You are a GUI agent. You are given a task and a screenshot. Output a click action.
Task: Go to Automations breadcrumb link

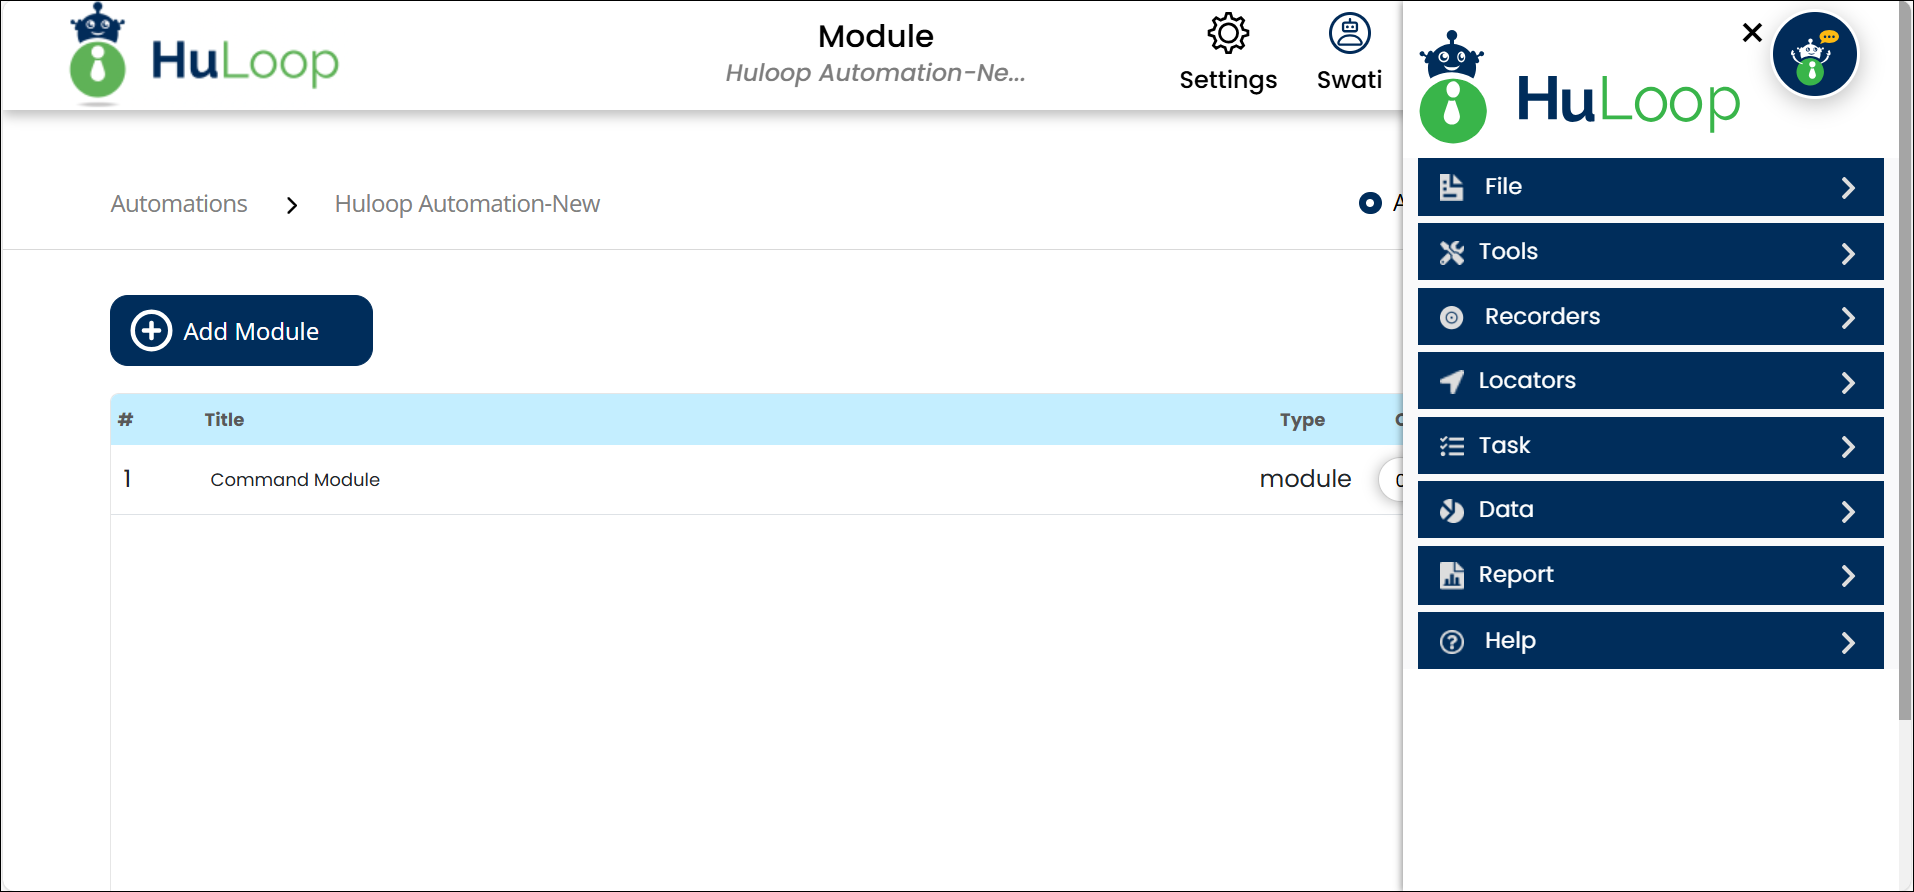click(179, 204)
